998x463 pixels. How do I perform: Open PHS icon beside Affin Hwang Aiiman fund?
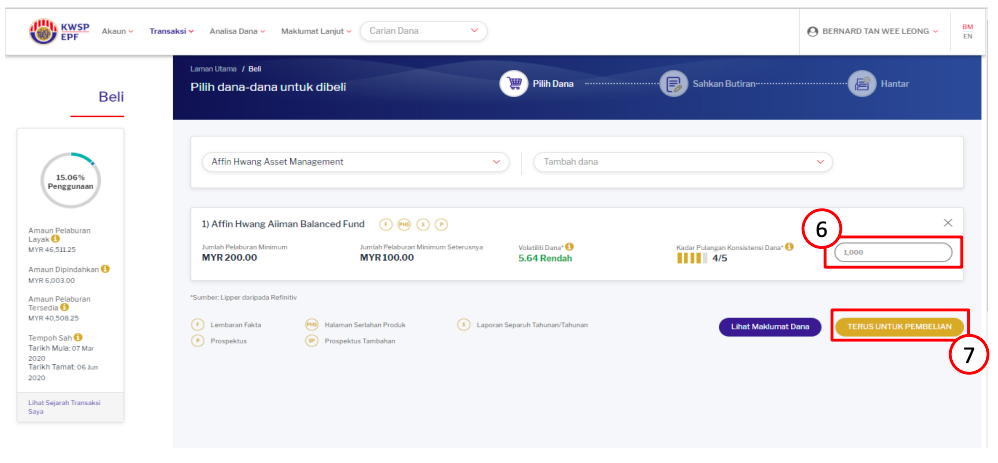pyautogui.click(x=404, y=224)
